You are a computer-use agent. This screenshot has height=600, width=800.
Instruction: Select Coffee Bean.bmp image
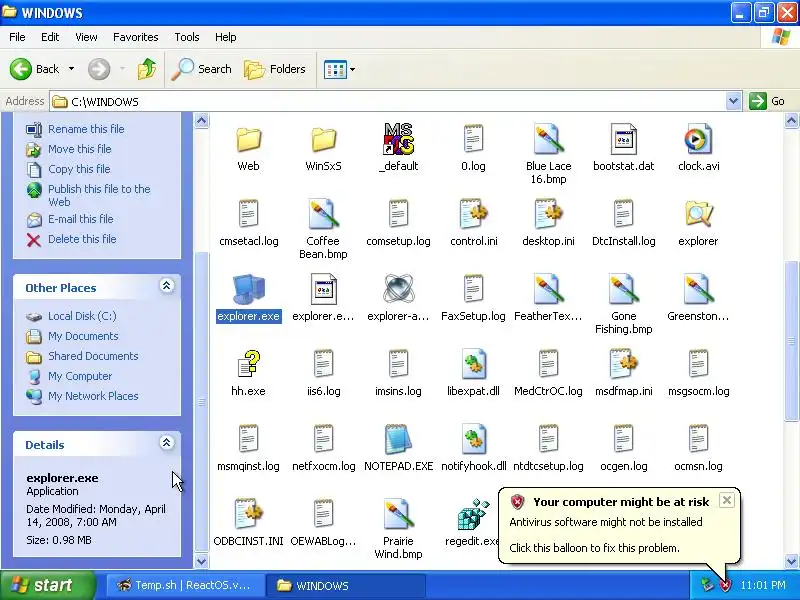point(323,214)
